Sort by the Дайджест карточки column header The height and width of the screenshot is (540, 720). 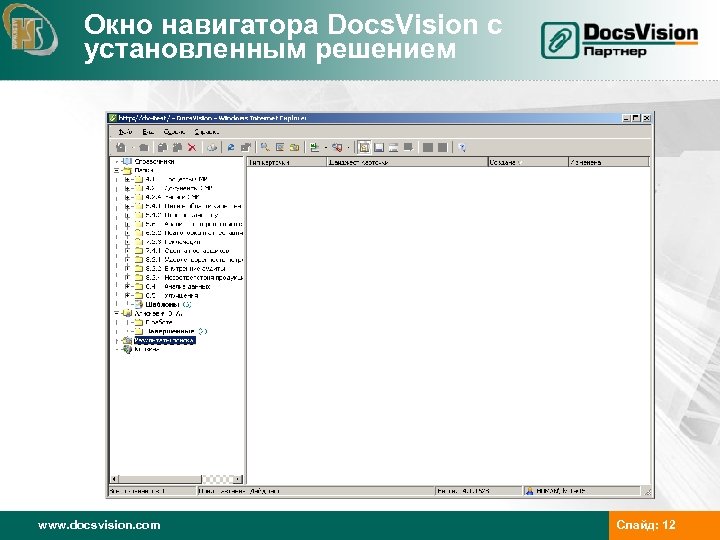click(x=407, y=162)
